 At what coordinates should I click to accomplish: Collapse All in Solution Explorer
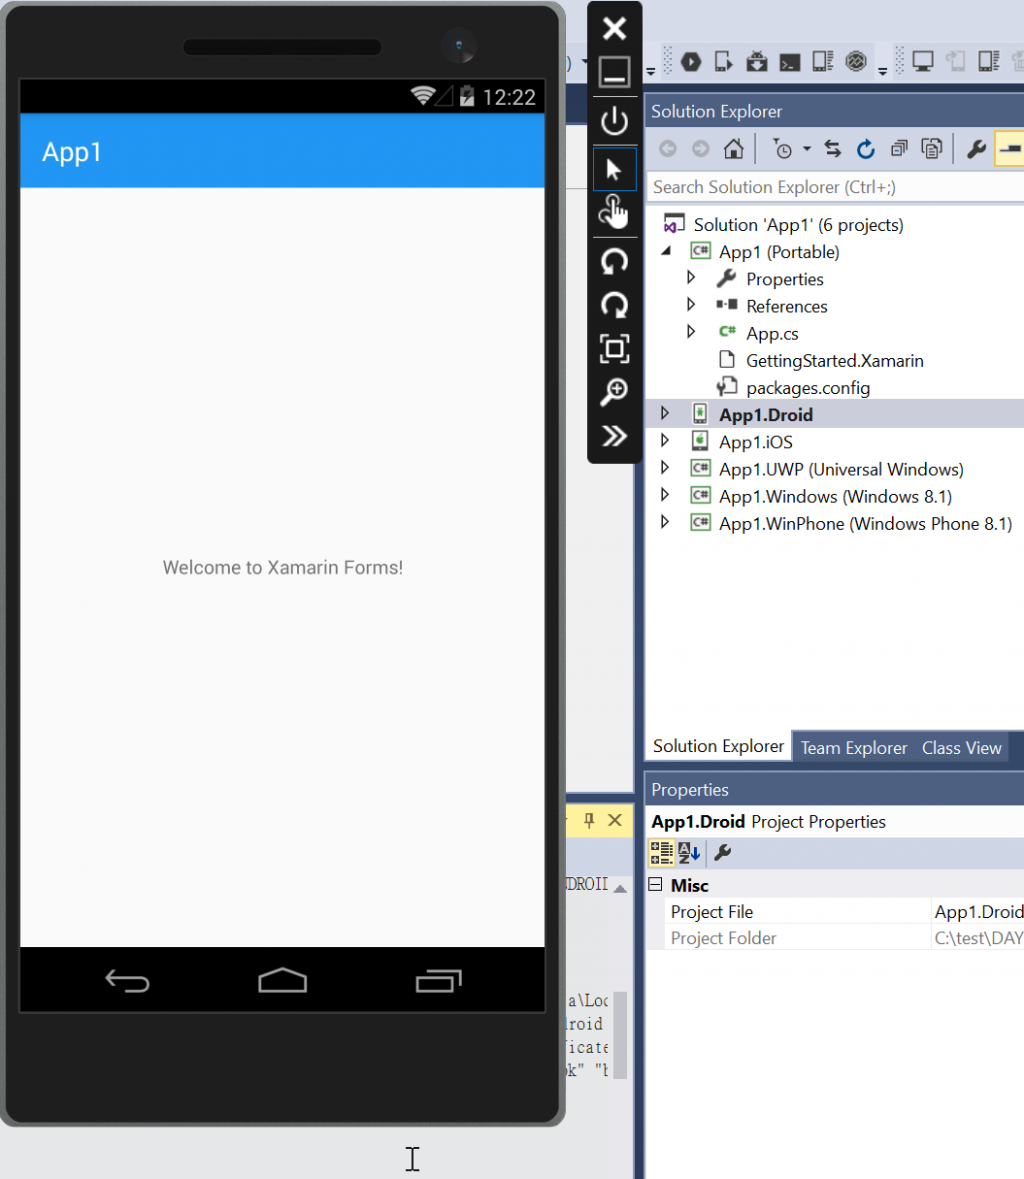pos(899,149)
